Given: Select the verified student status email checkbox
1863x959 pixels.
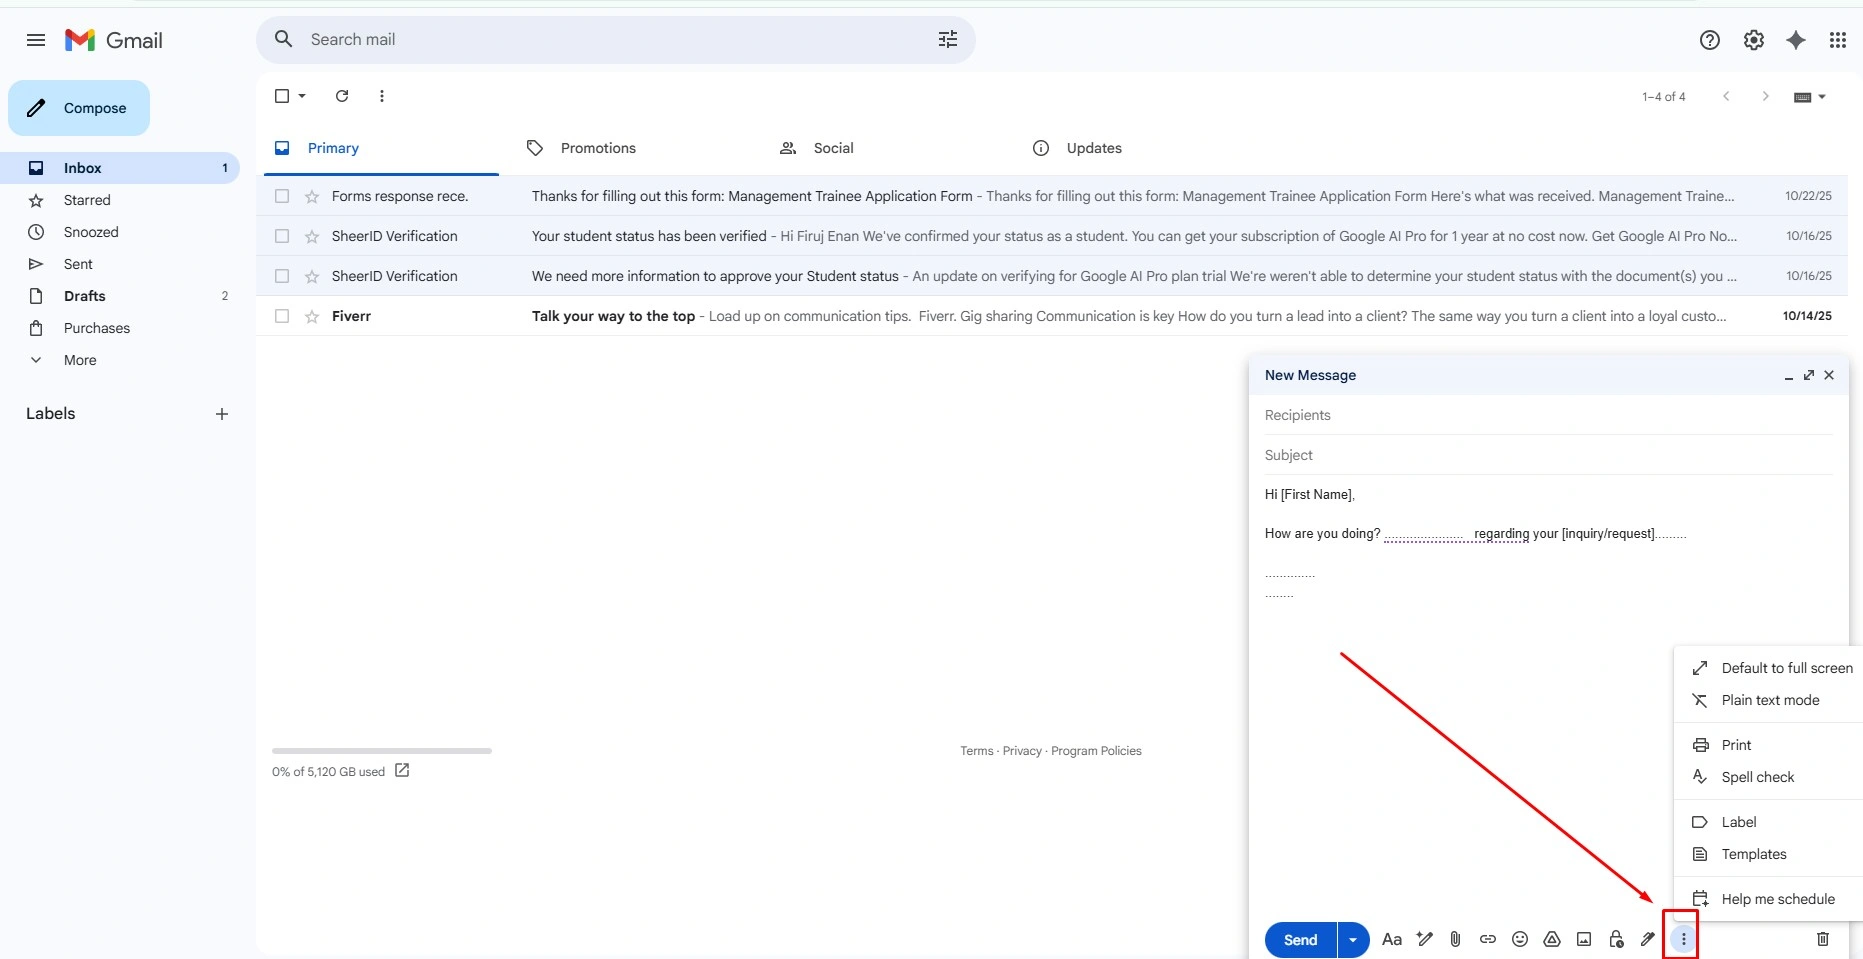Looking at the screenshot, I should click(x=282, y=236).
